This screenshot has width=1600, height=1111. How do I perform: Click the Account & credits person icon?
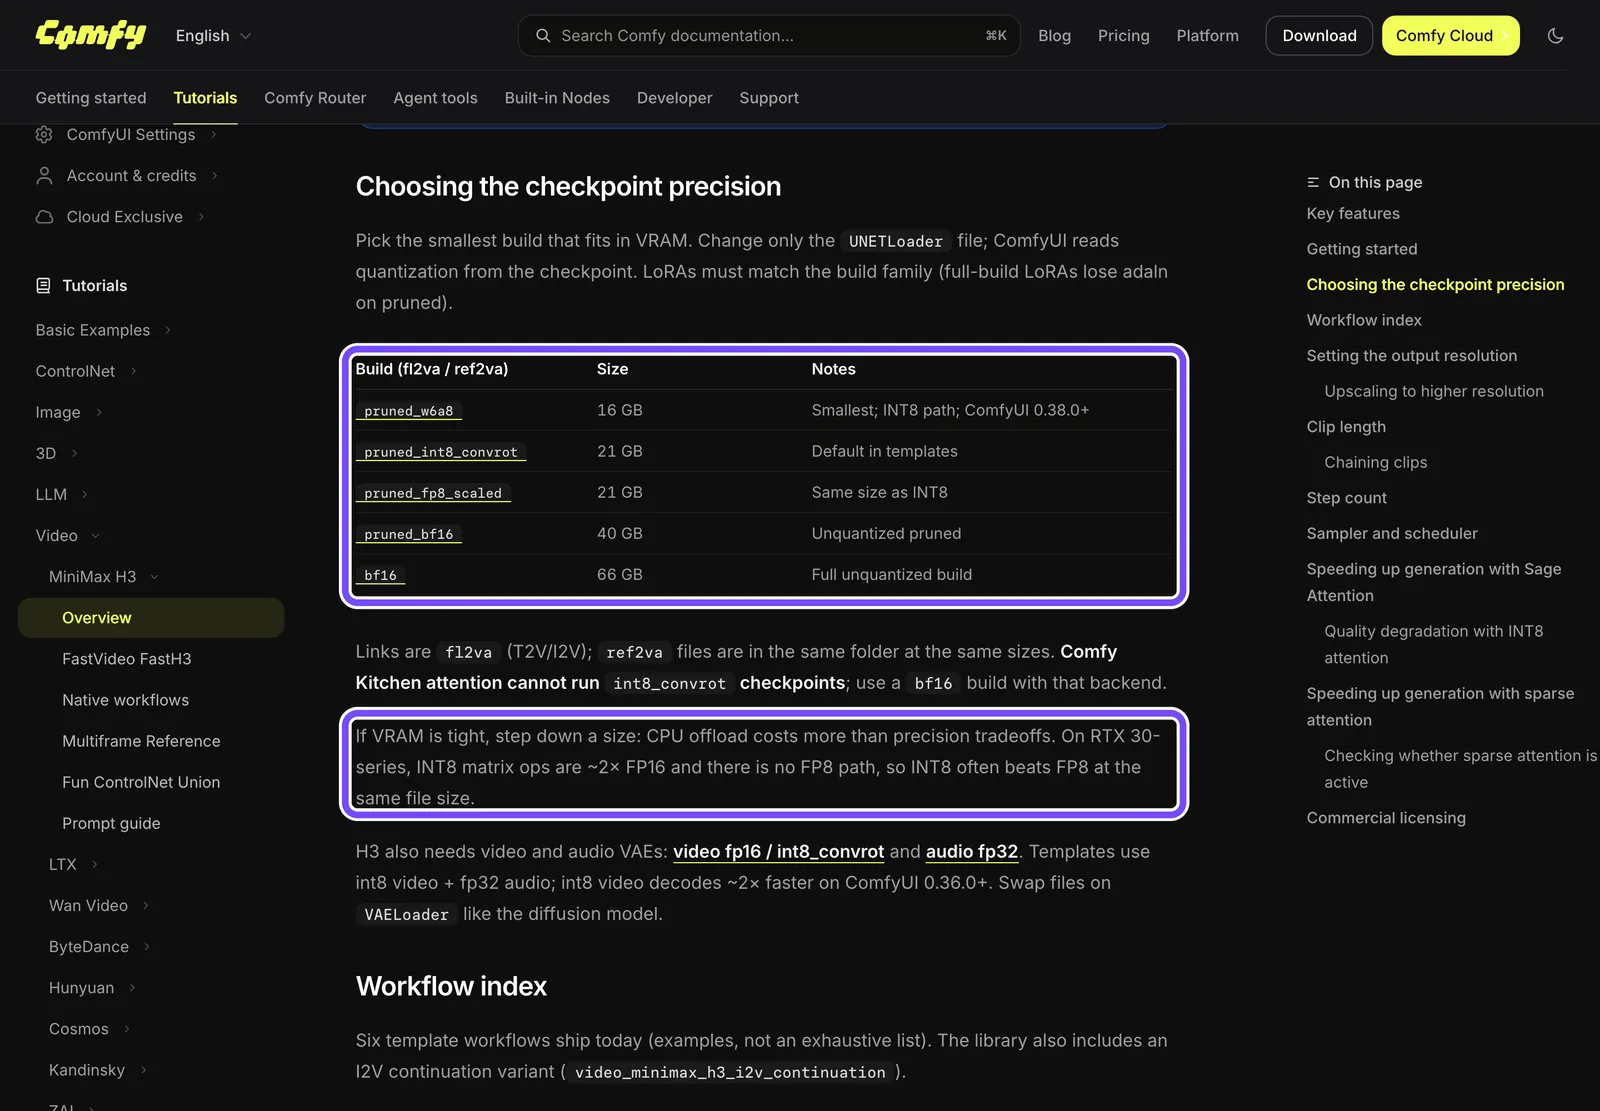click(x=44, y=176)
